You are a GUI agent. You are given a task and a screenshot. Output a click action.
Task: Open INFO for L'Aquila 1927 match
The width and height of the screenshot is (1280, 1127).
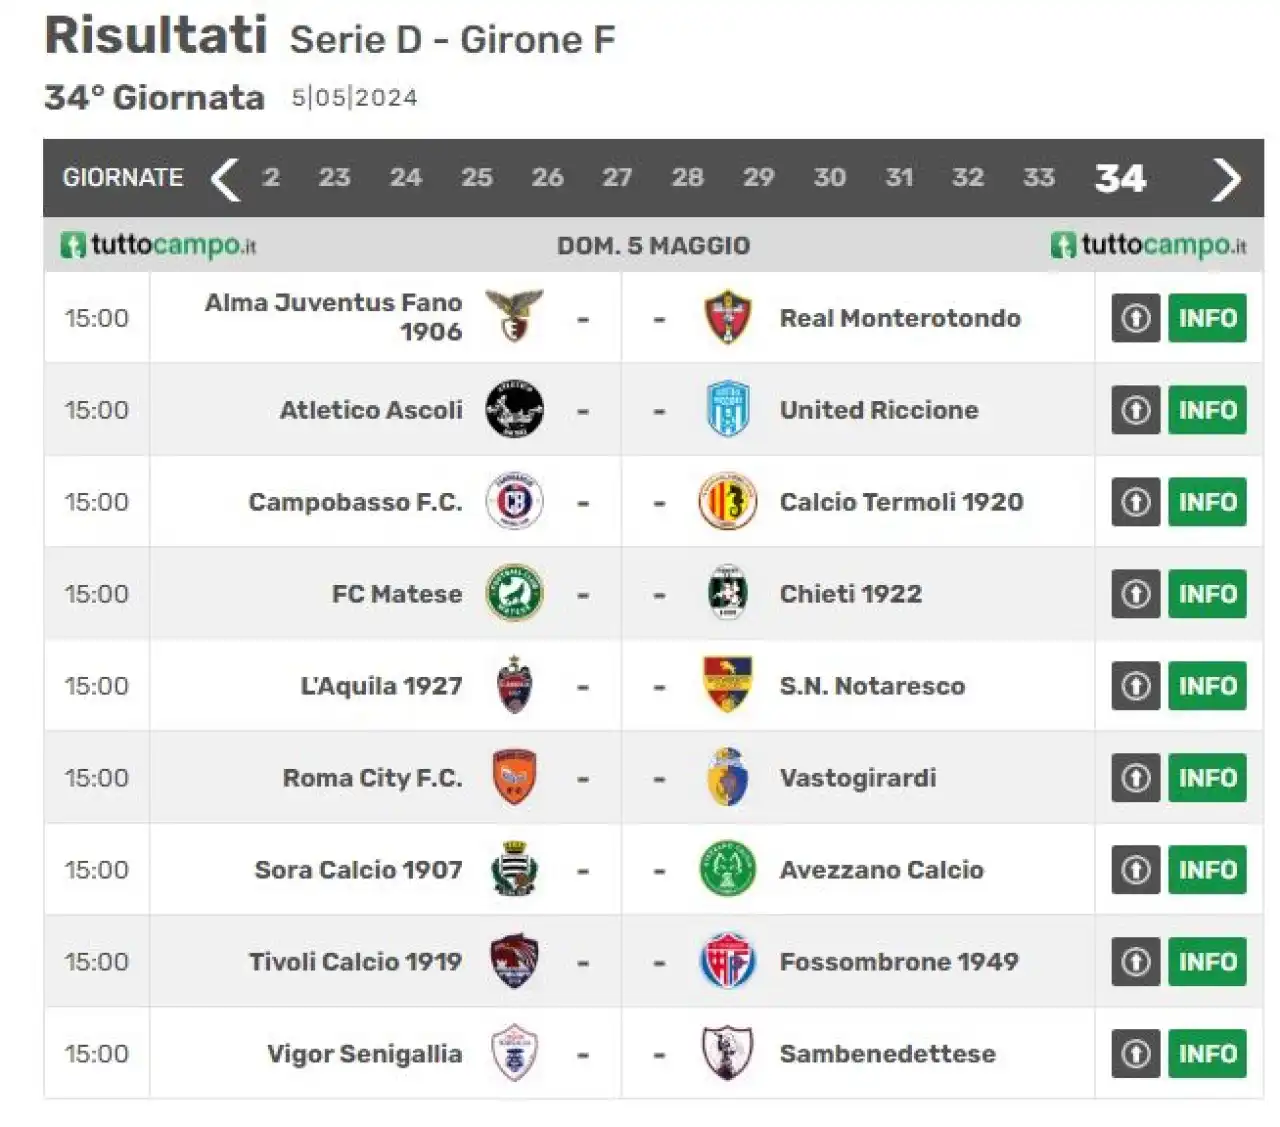point(1207,685)
